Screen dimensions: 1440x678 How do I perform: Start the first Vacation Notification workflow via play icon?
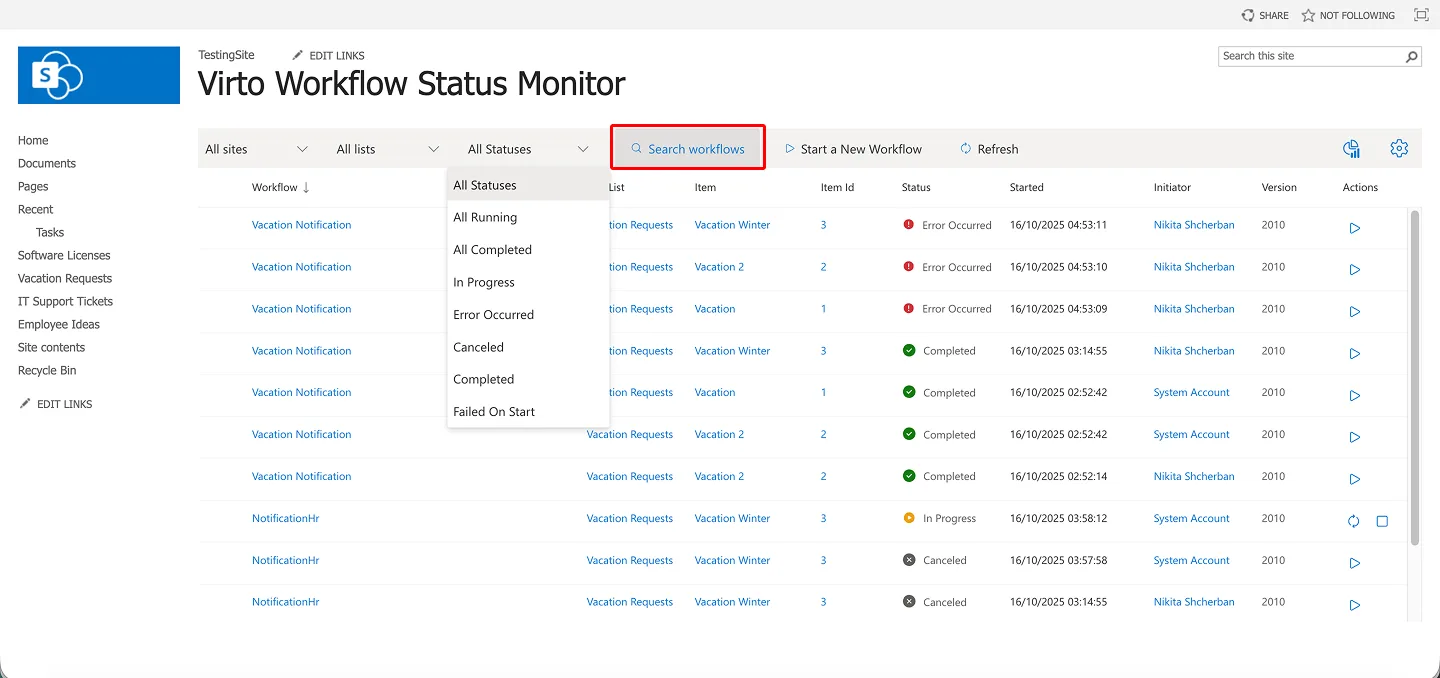point(1355,228)
